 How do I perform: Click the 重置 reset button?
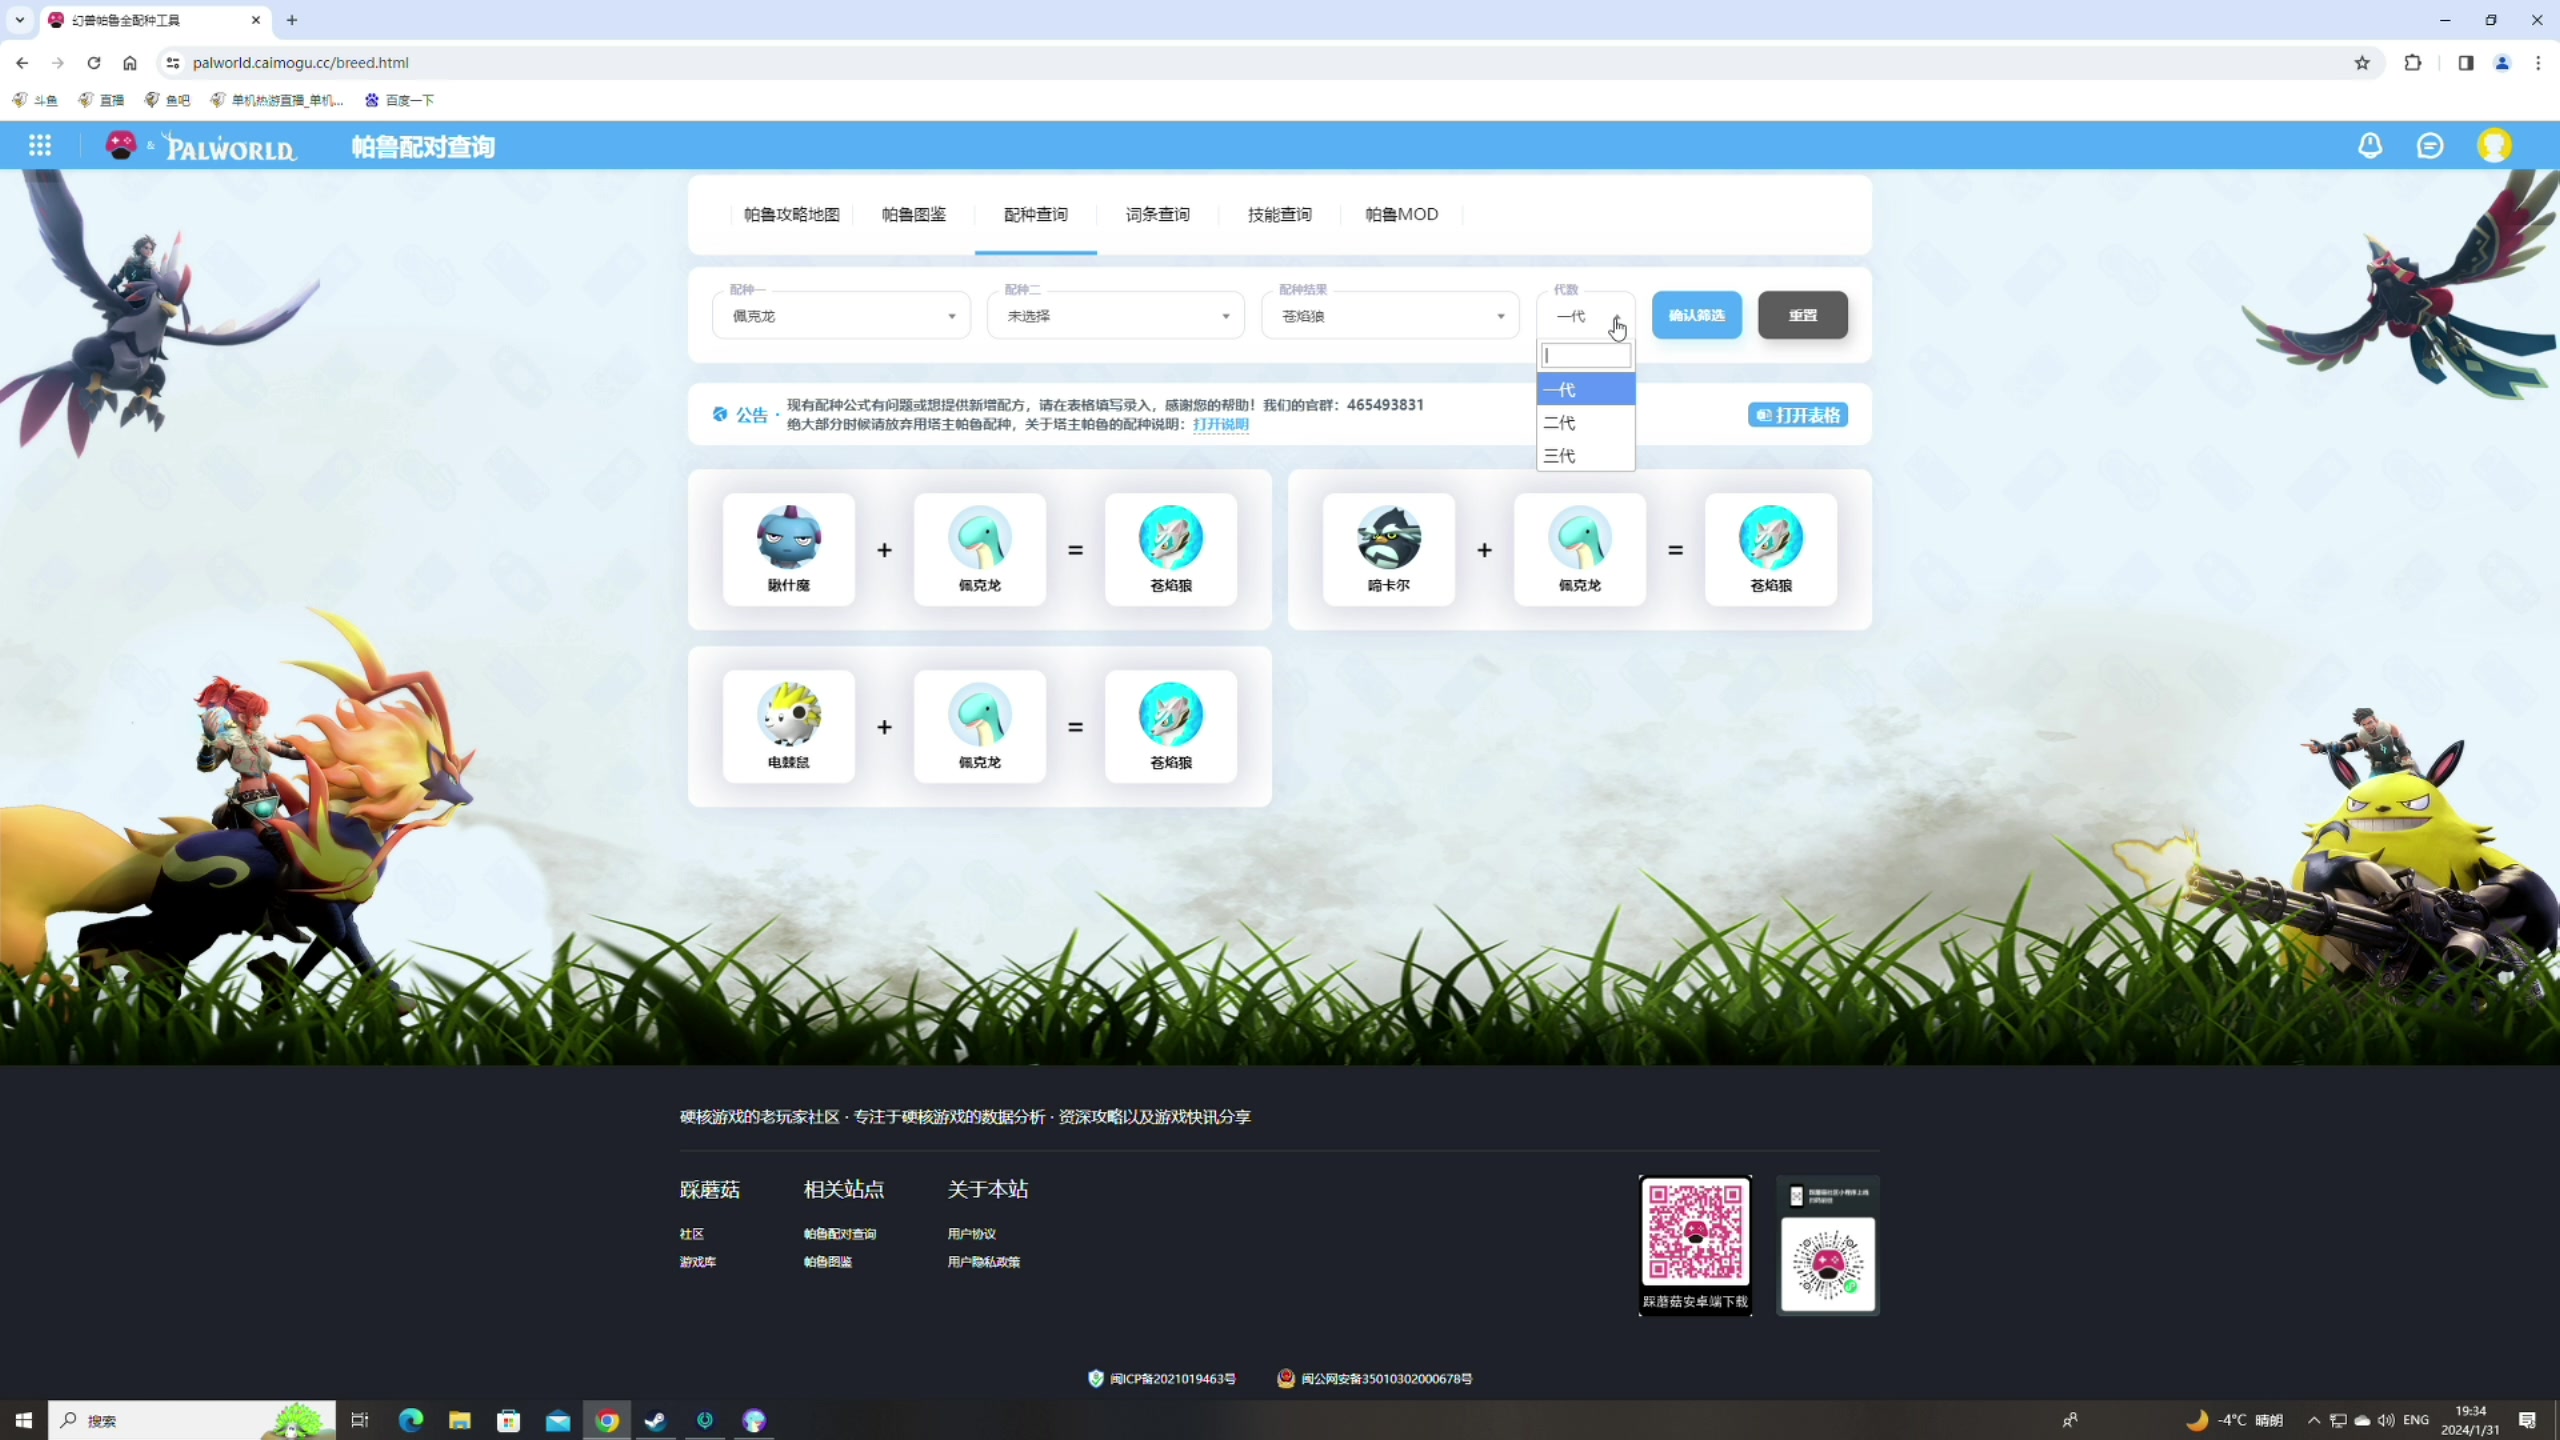[x=1803, y=315]
